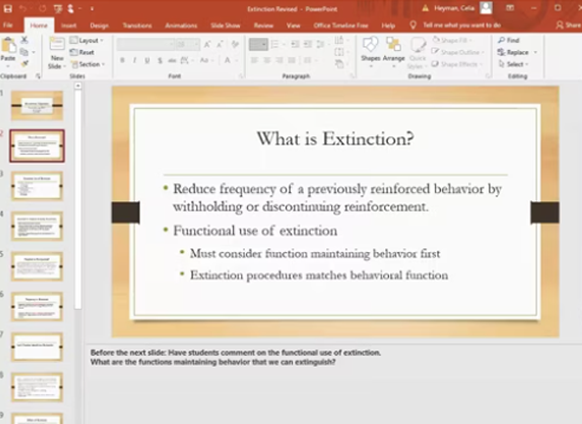Select slide 3 thumbnail in panel
Image resolution: width=582 pixels, height=424 pixels.
click(x=37, y=186)
